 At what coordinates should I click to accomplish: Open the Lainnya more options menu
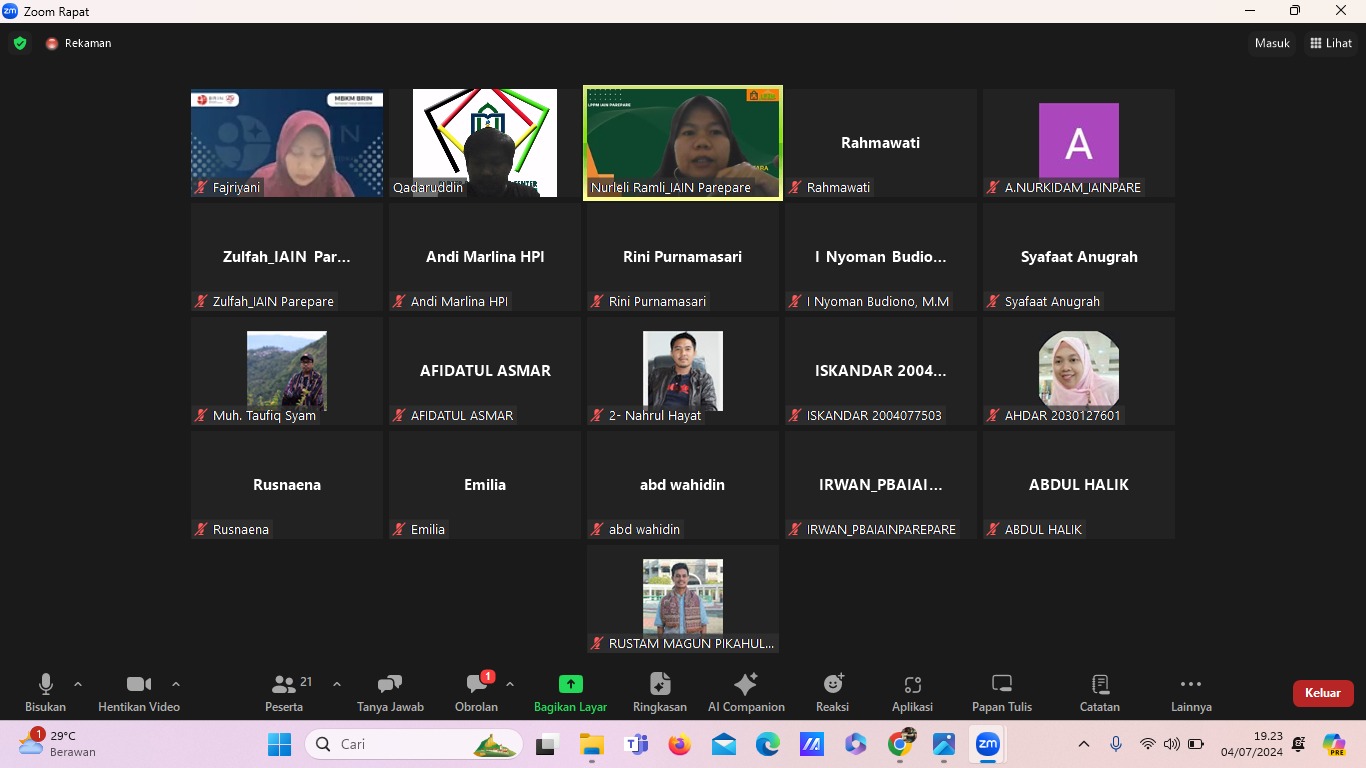(x=1191, y=693)
